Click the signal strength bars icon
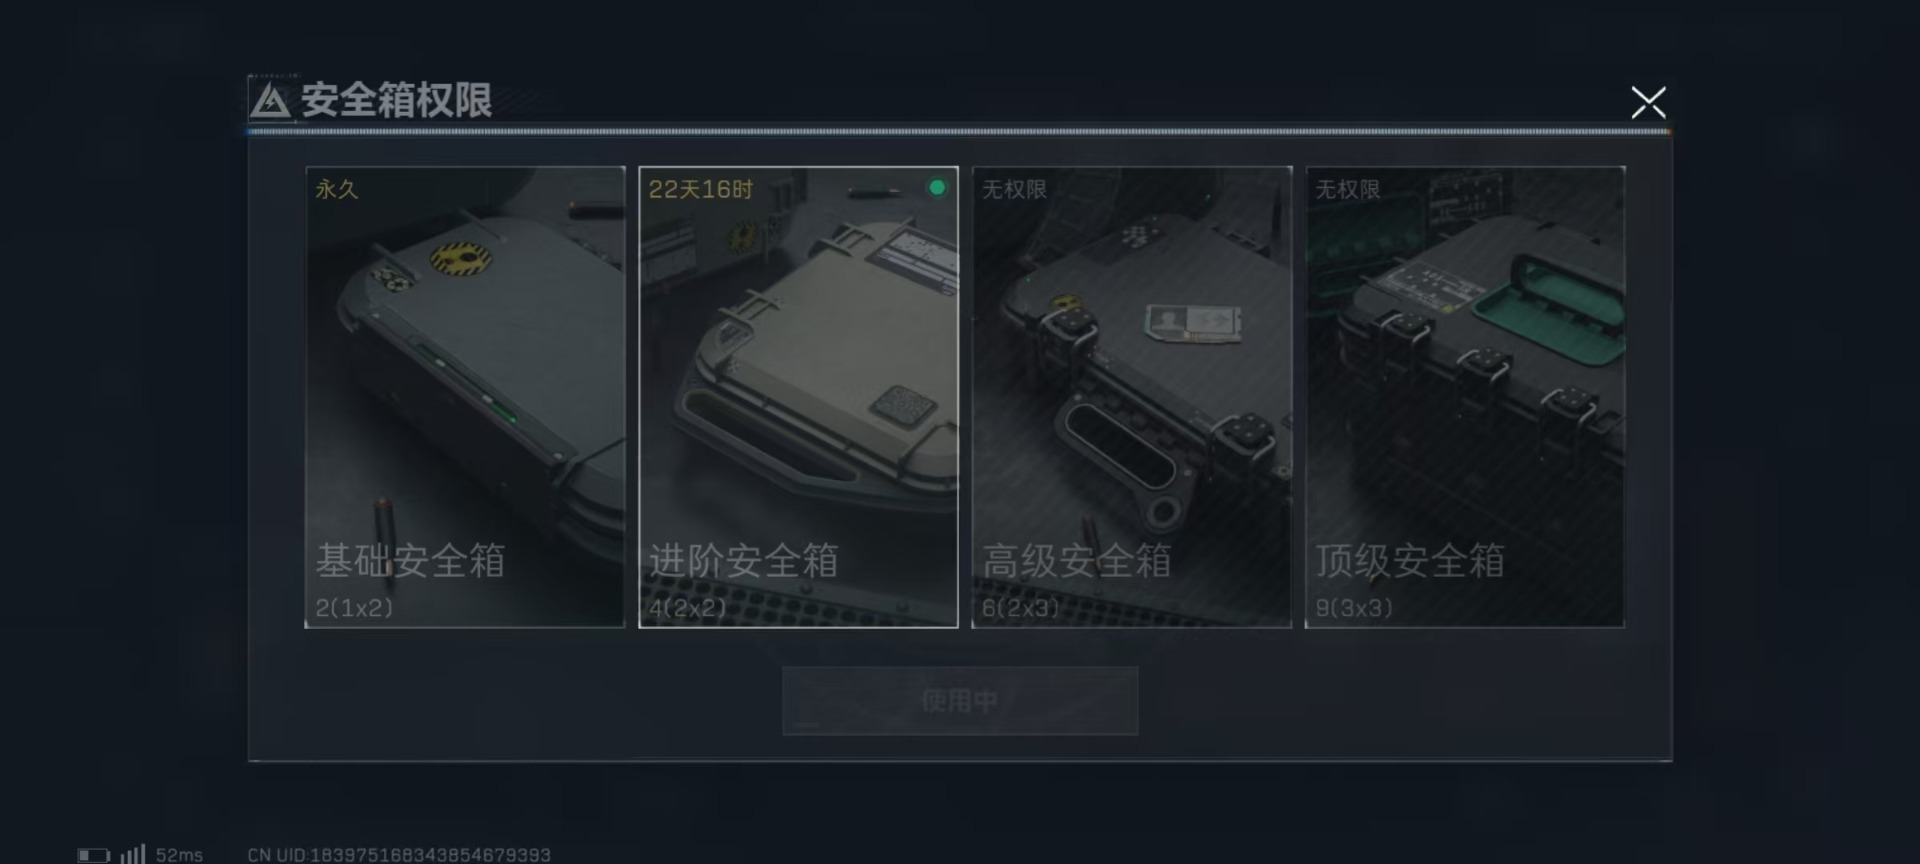This screenshot has height=864, width=1920. tap(133, 854)
